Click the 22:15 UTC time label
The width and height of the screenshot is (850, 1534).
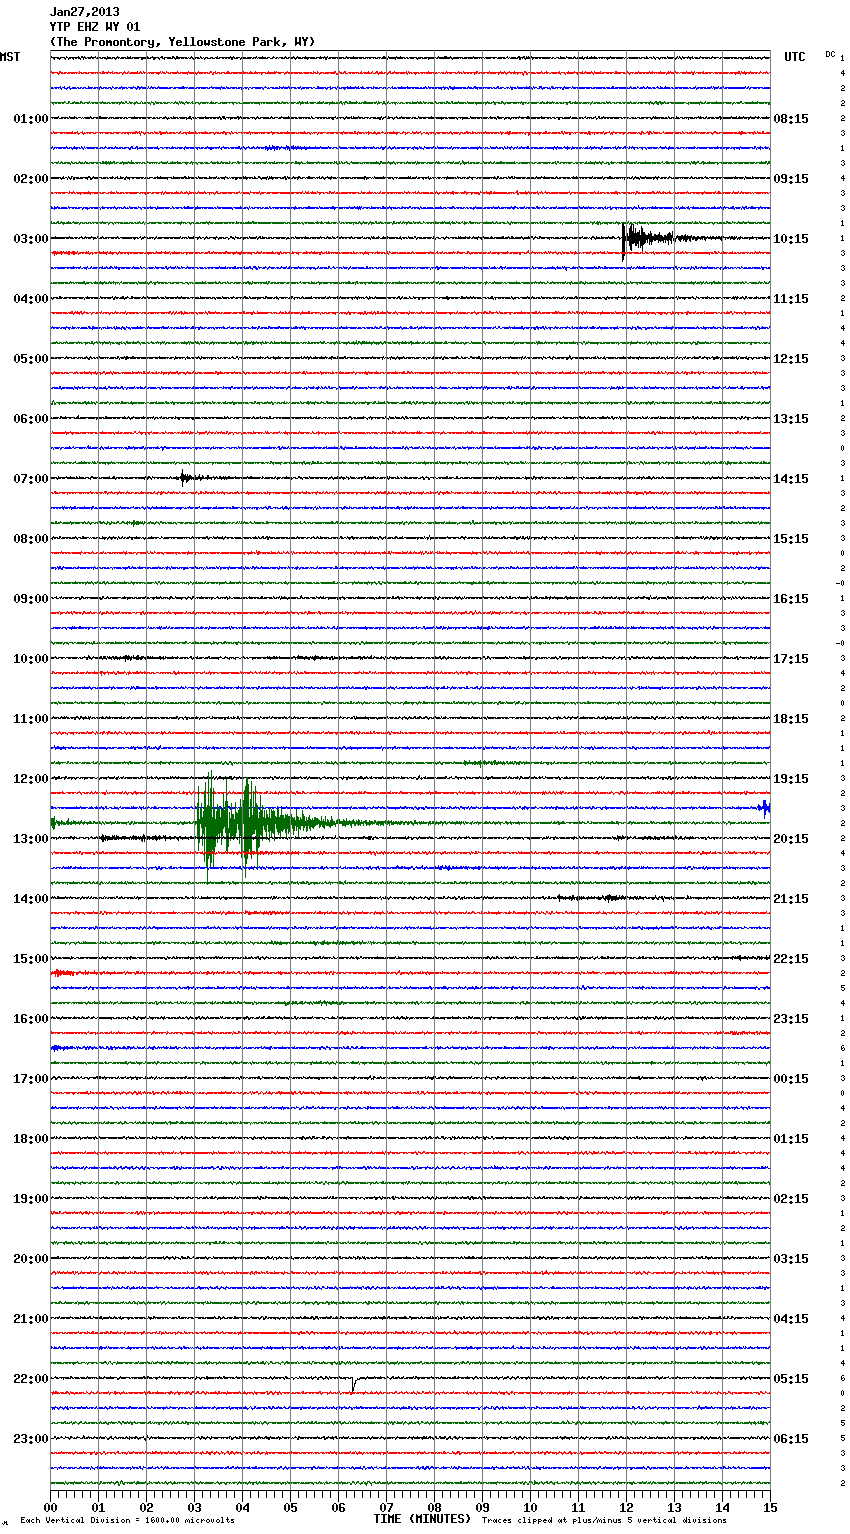(791, 959)
